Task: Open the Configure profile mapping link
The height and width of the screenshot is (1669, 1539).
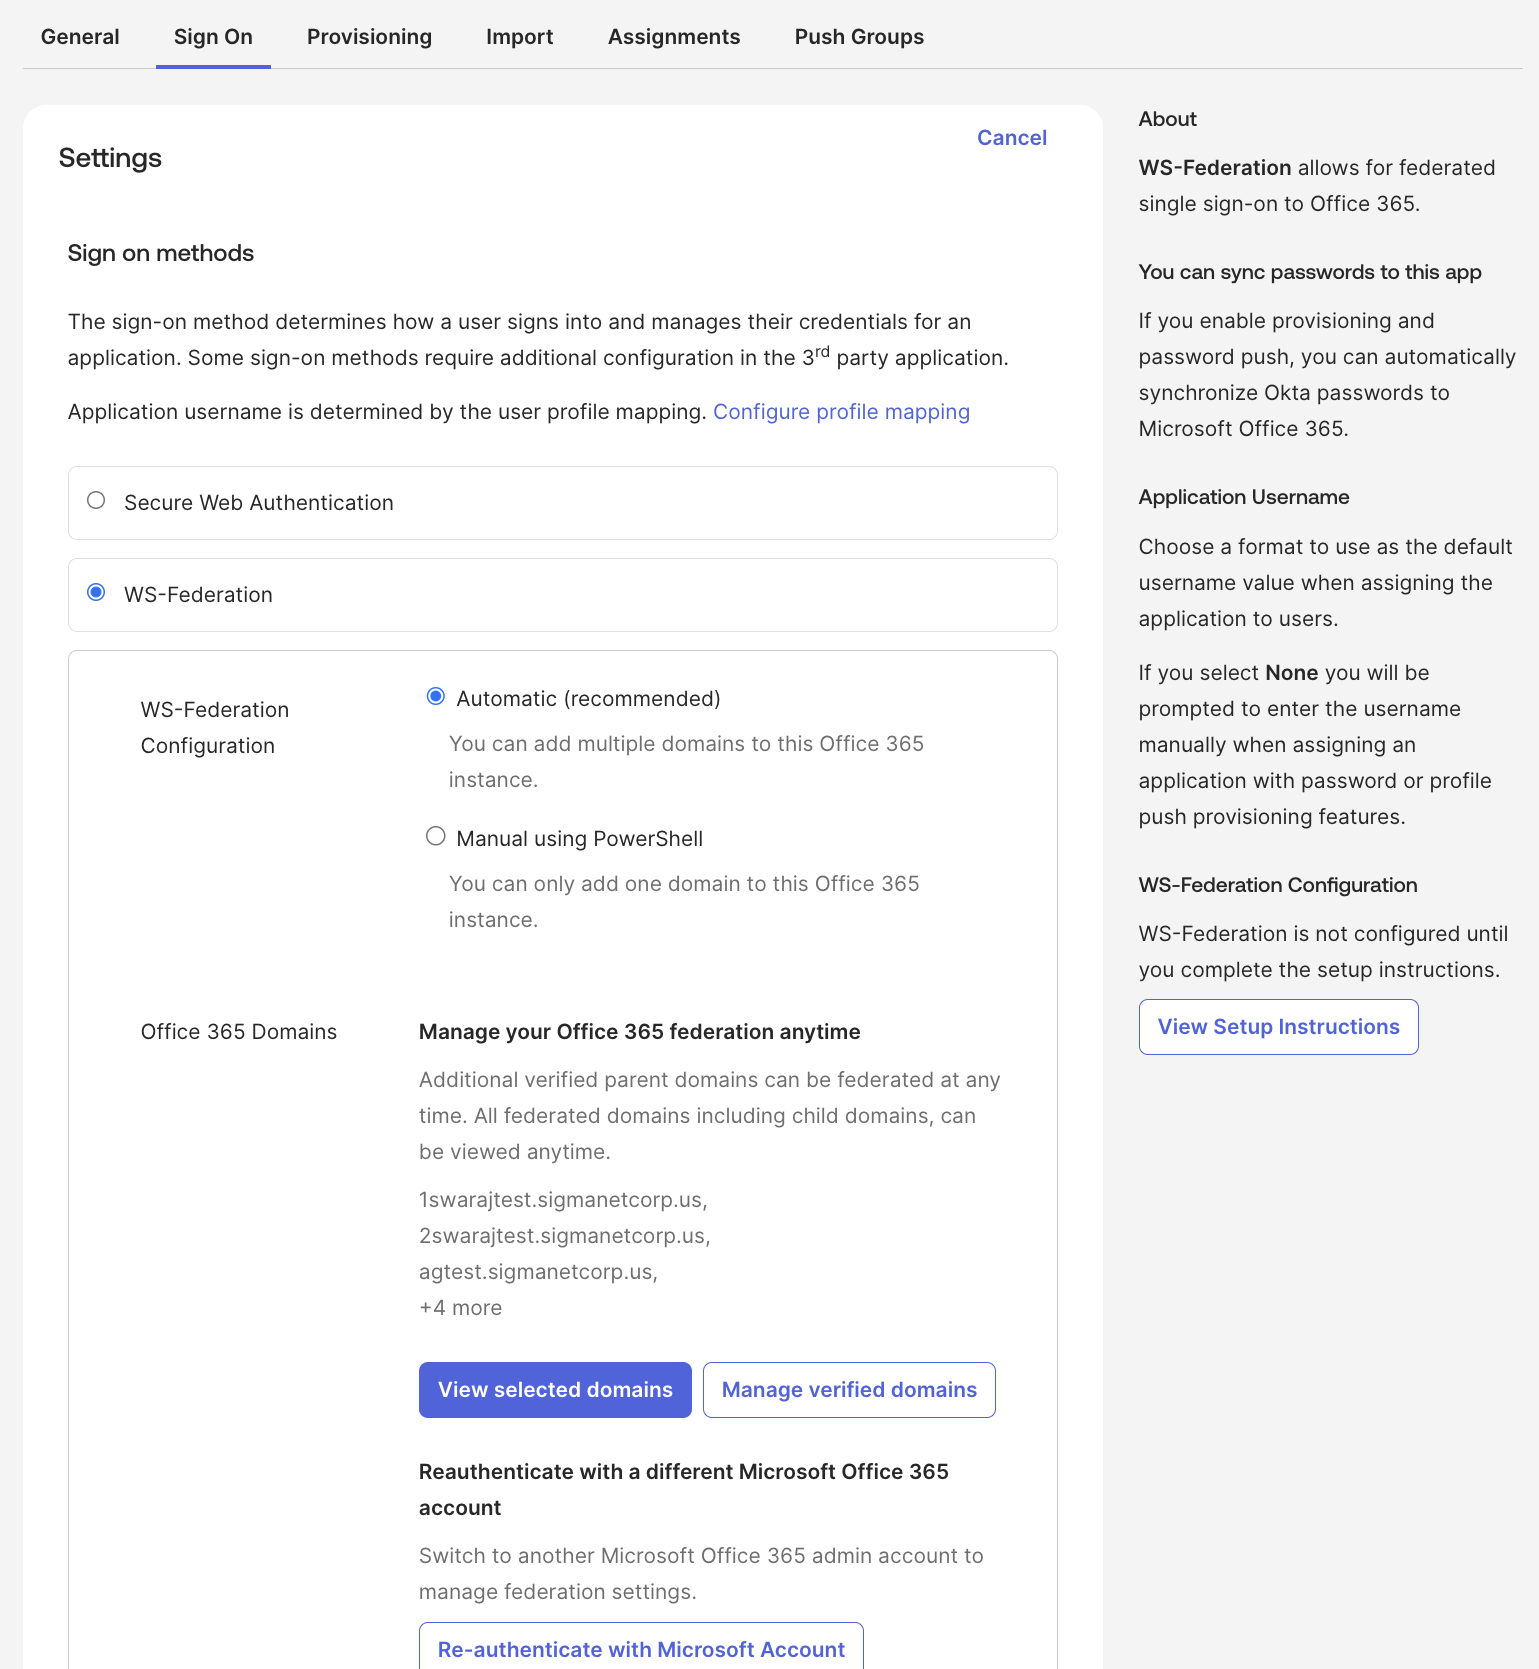Action: pyautogui.click(x=841, y=412)
